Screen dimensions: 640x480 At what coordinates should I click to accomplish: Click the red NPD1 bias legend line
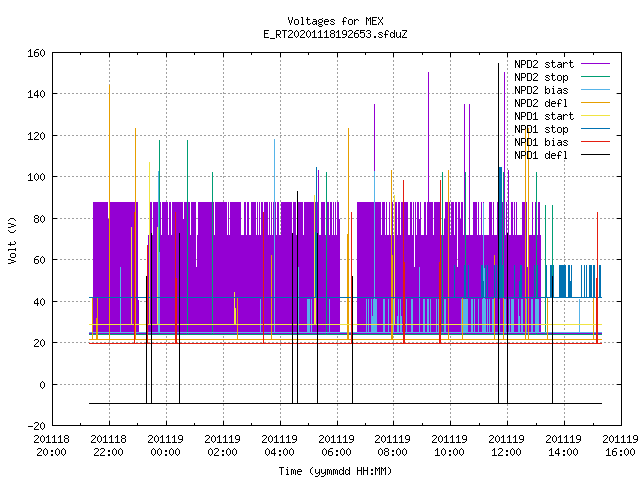596,142
